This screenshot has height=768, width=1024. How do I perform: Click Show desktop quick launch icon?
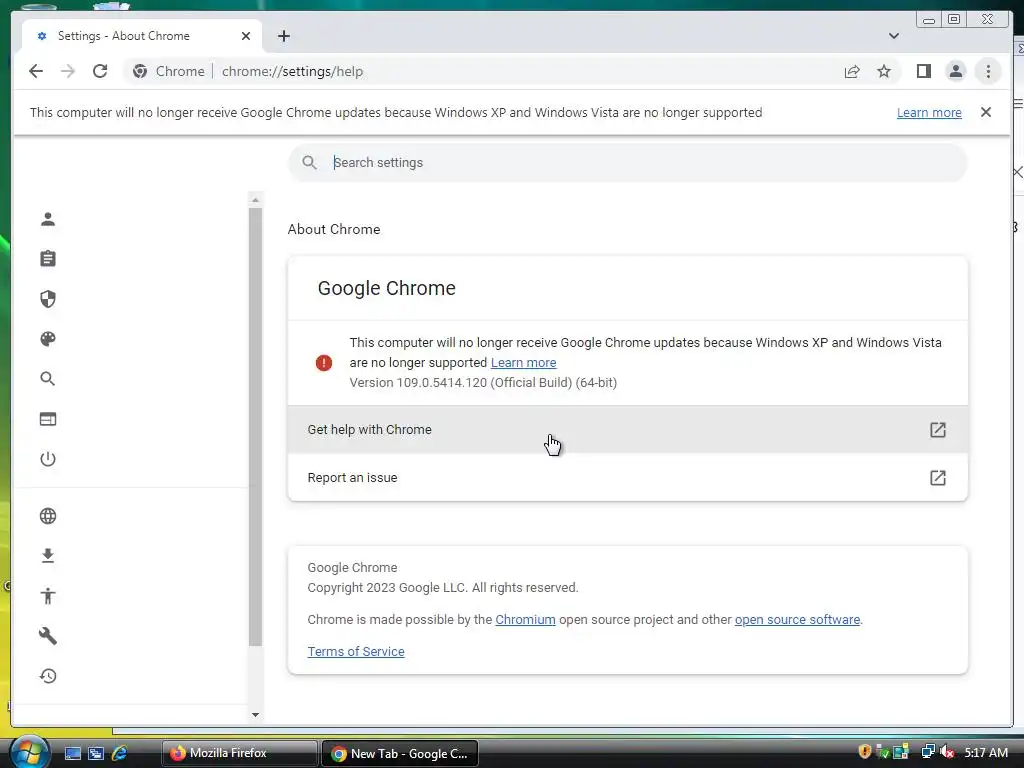[x=72, y=753]
